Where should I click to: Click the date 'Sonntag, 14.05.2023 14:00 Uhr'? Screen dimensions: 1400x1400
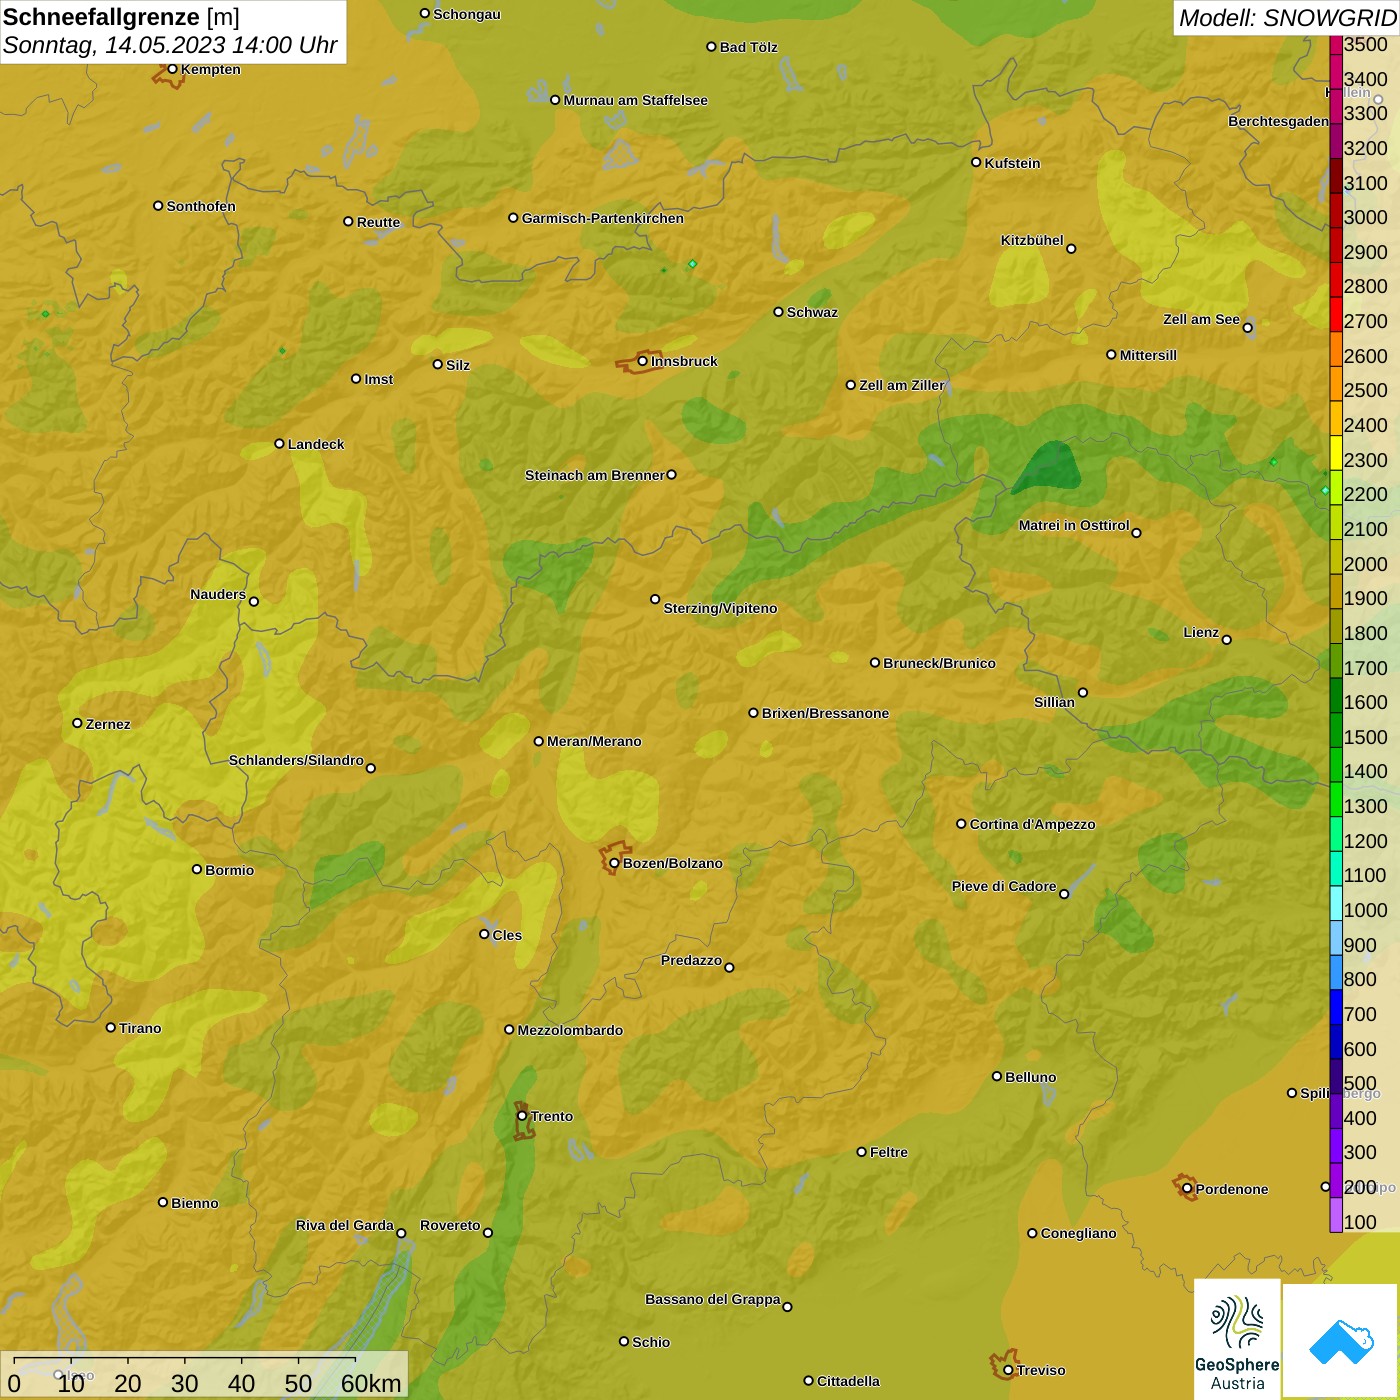[170, 45]
